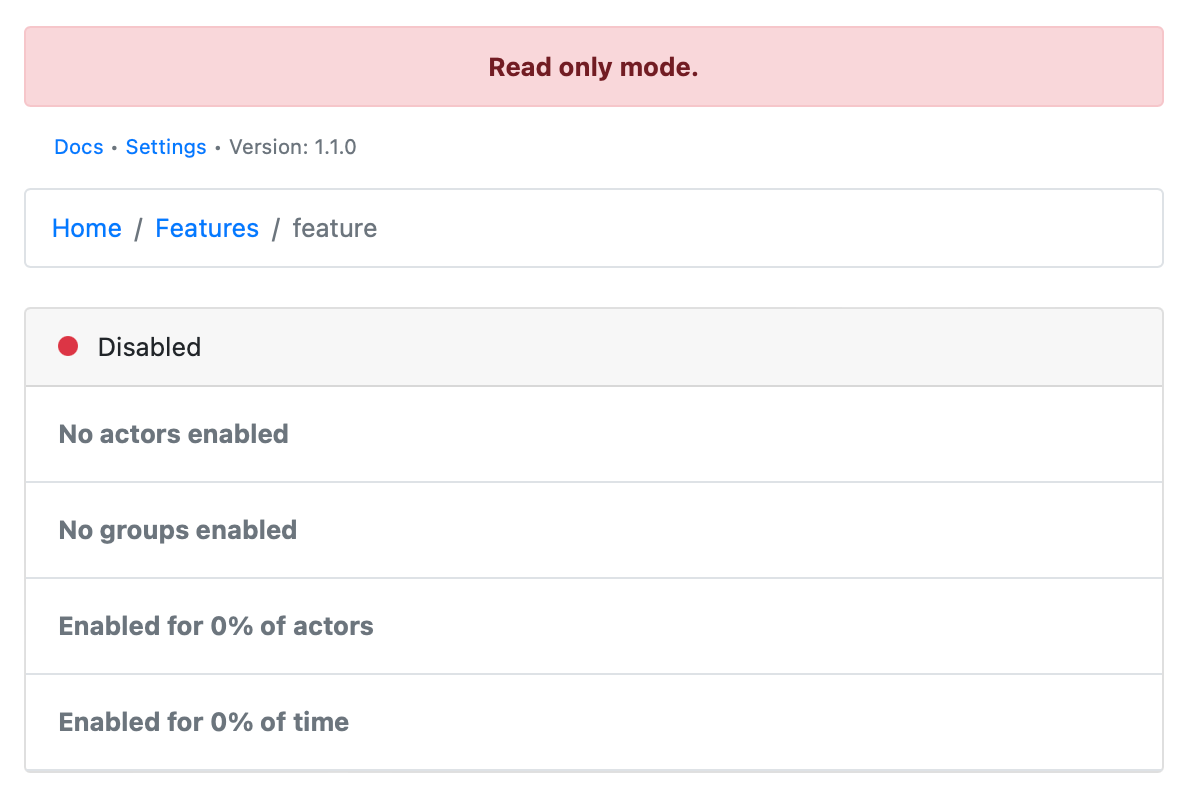Click the word 'groups' in the groups row
Viewport: 1190px width, 796px height.
[x=145, y=530]
